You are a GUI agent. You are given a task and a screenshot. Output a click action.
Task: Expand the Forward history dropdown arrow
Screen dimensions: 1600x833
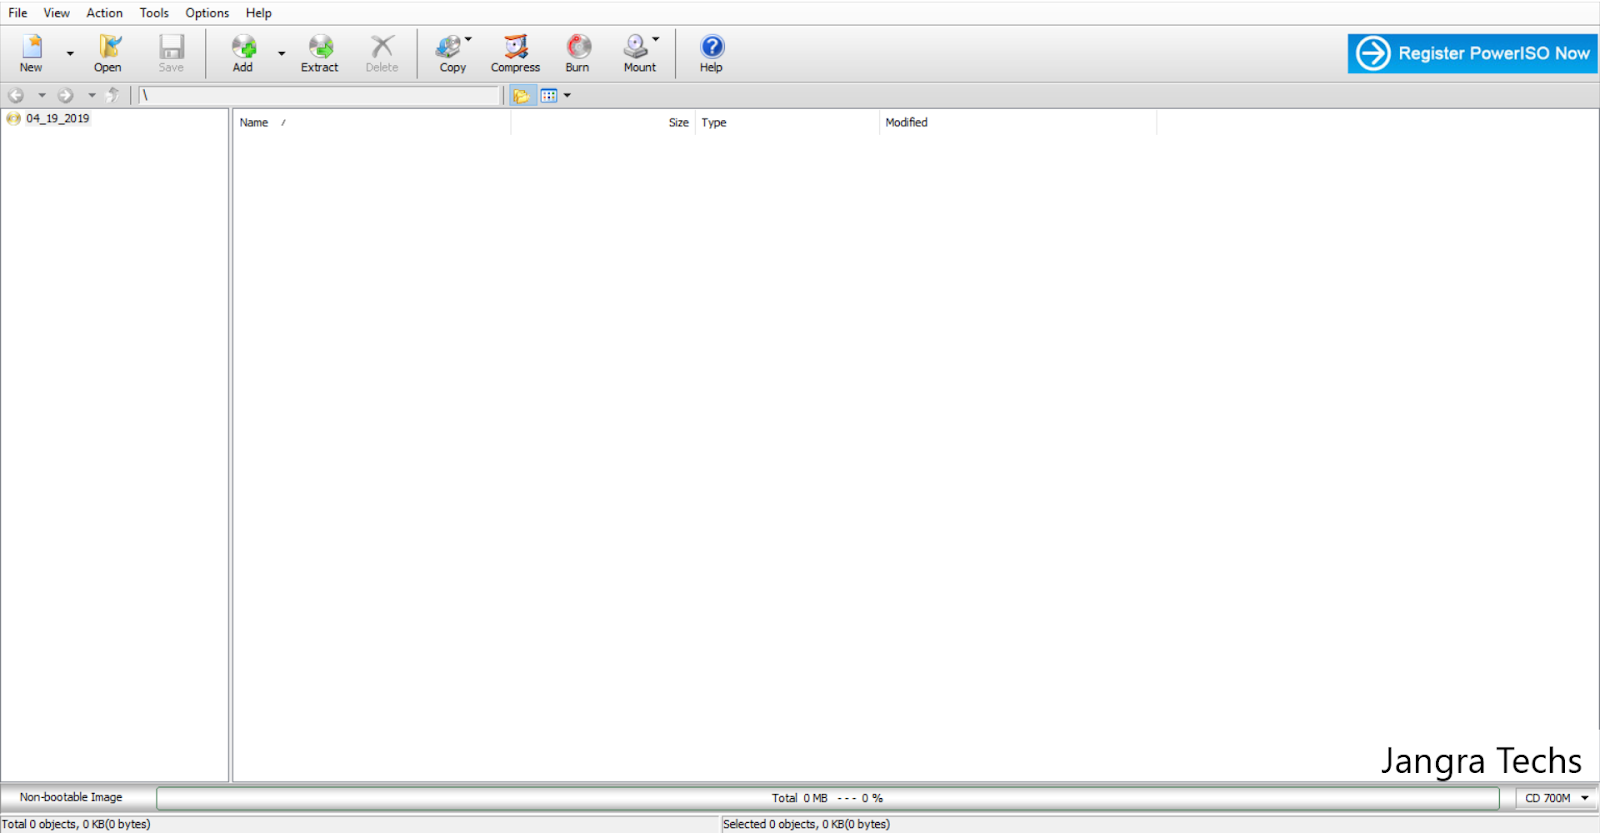point(92,95)
